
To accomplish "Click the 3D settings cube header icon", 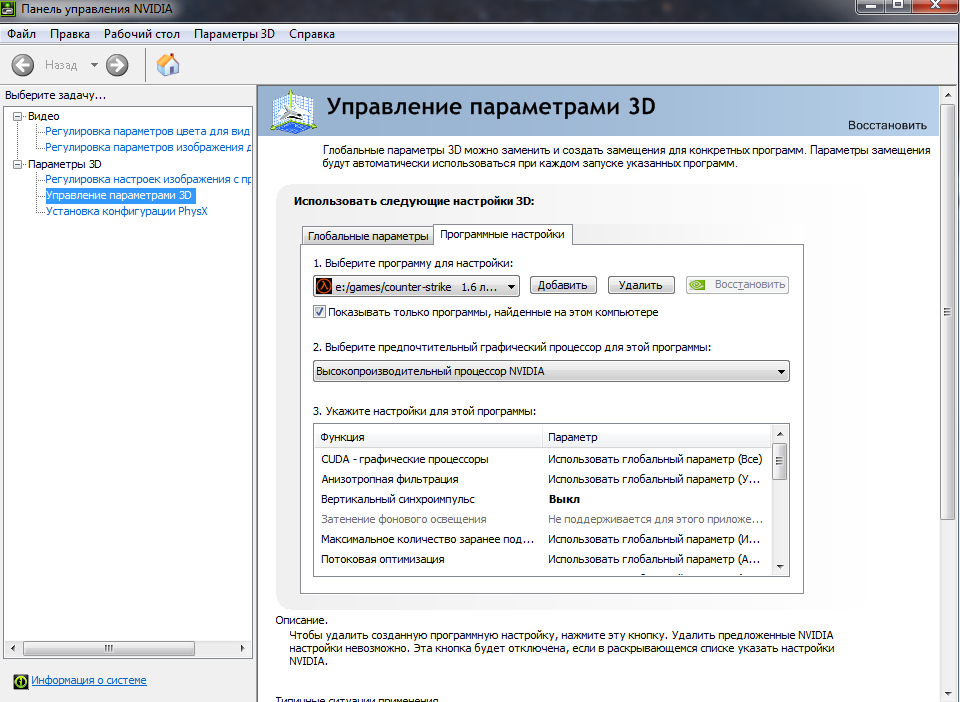I will pos(293,111).
